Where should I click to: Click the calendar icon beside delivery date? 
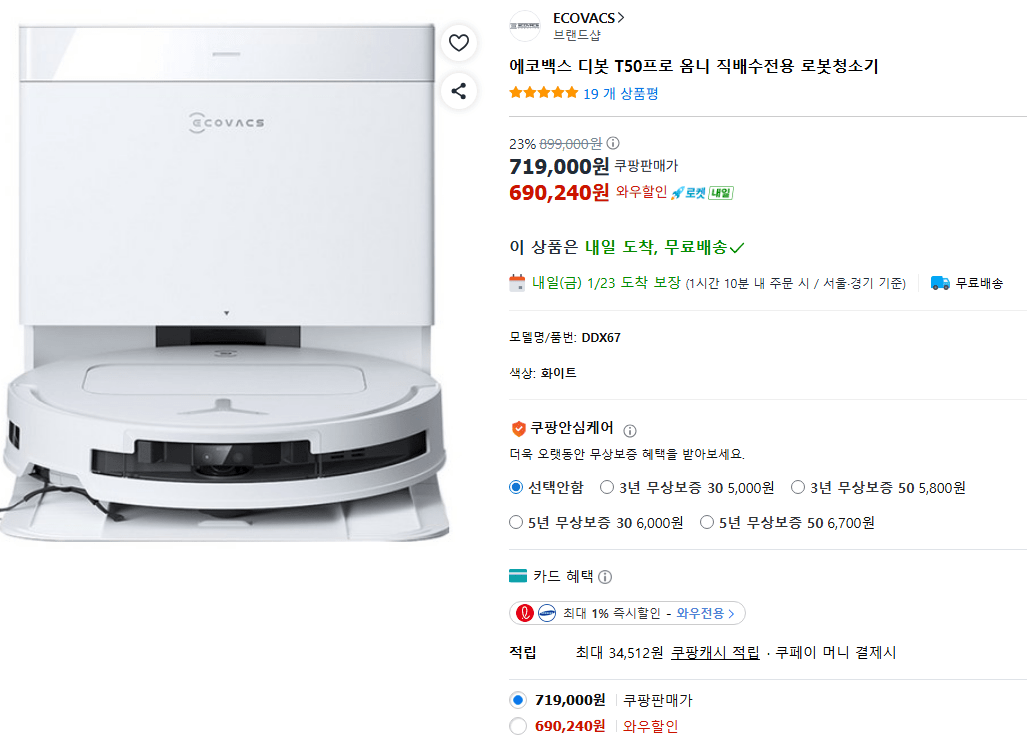point(517,283)
